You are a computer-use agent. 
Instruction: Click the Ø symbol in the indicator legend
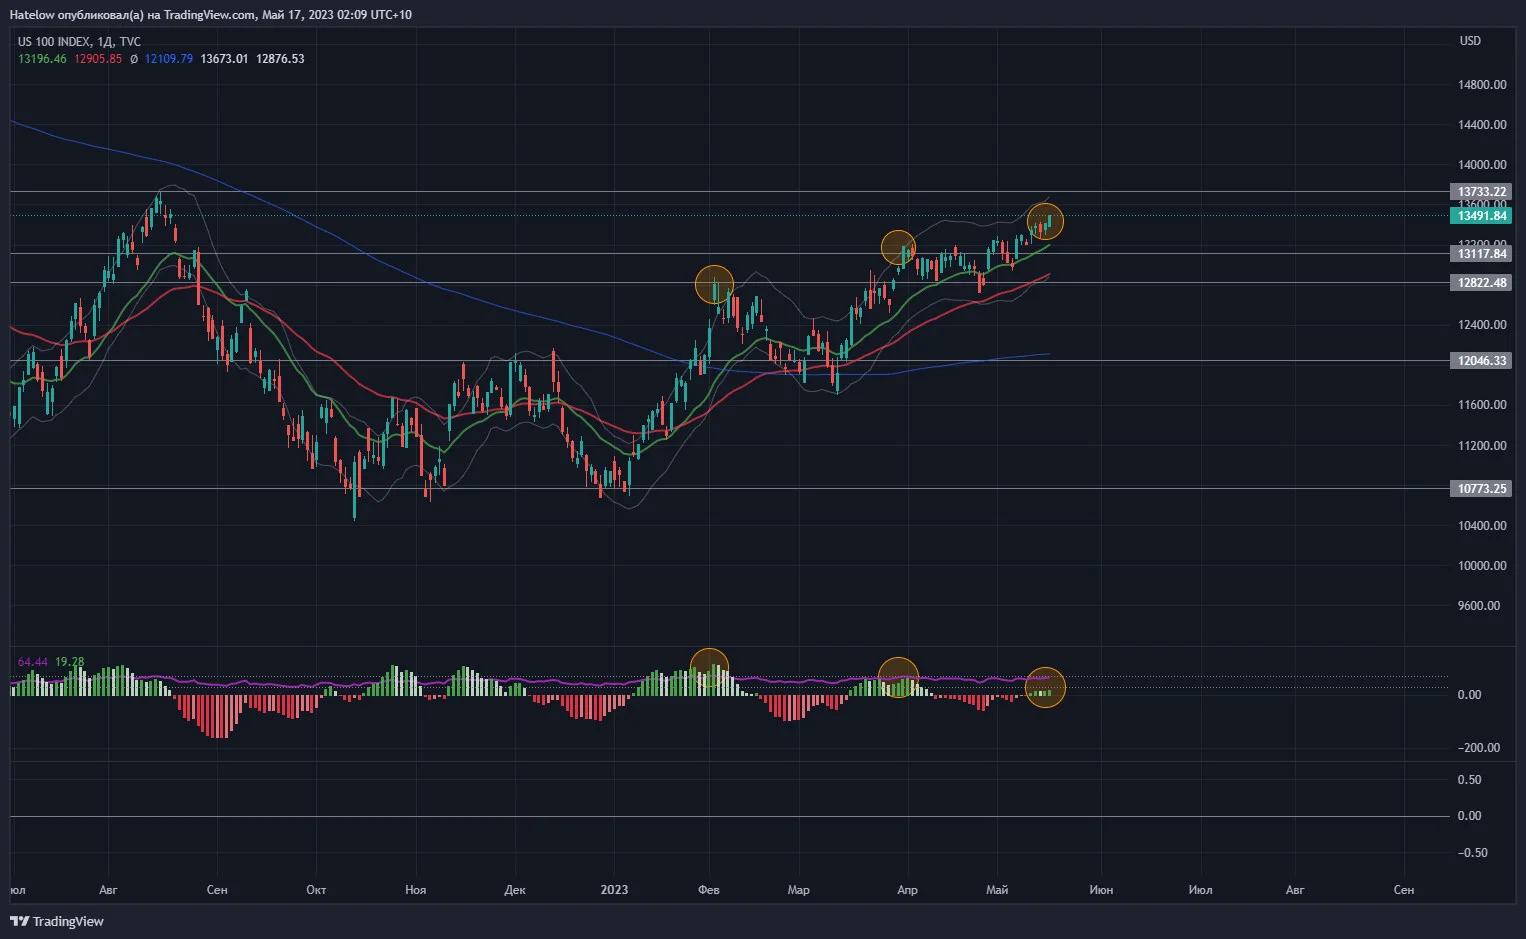click(x=134, y=59)
